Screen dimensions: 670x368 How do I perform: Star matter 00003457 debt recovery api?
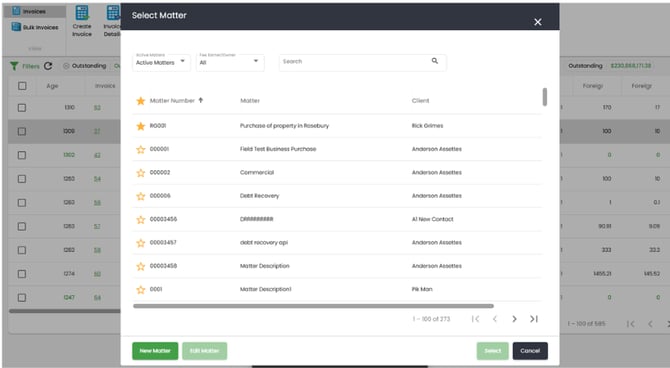pyautogui.click(x=141, y=243)
